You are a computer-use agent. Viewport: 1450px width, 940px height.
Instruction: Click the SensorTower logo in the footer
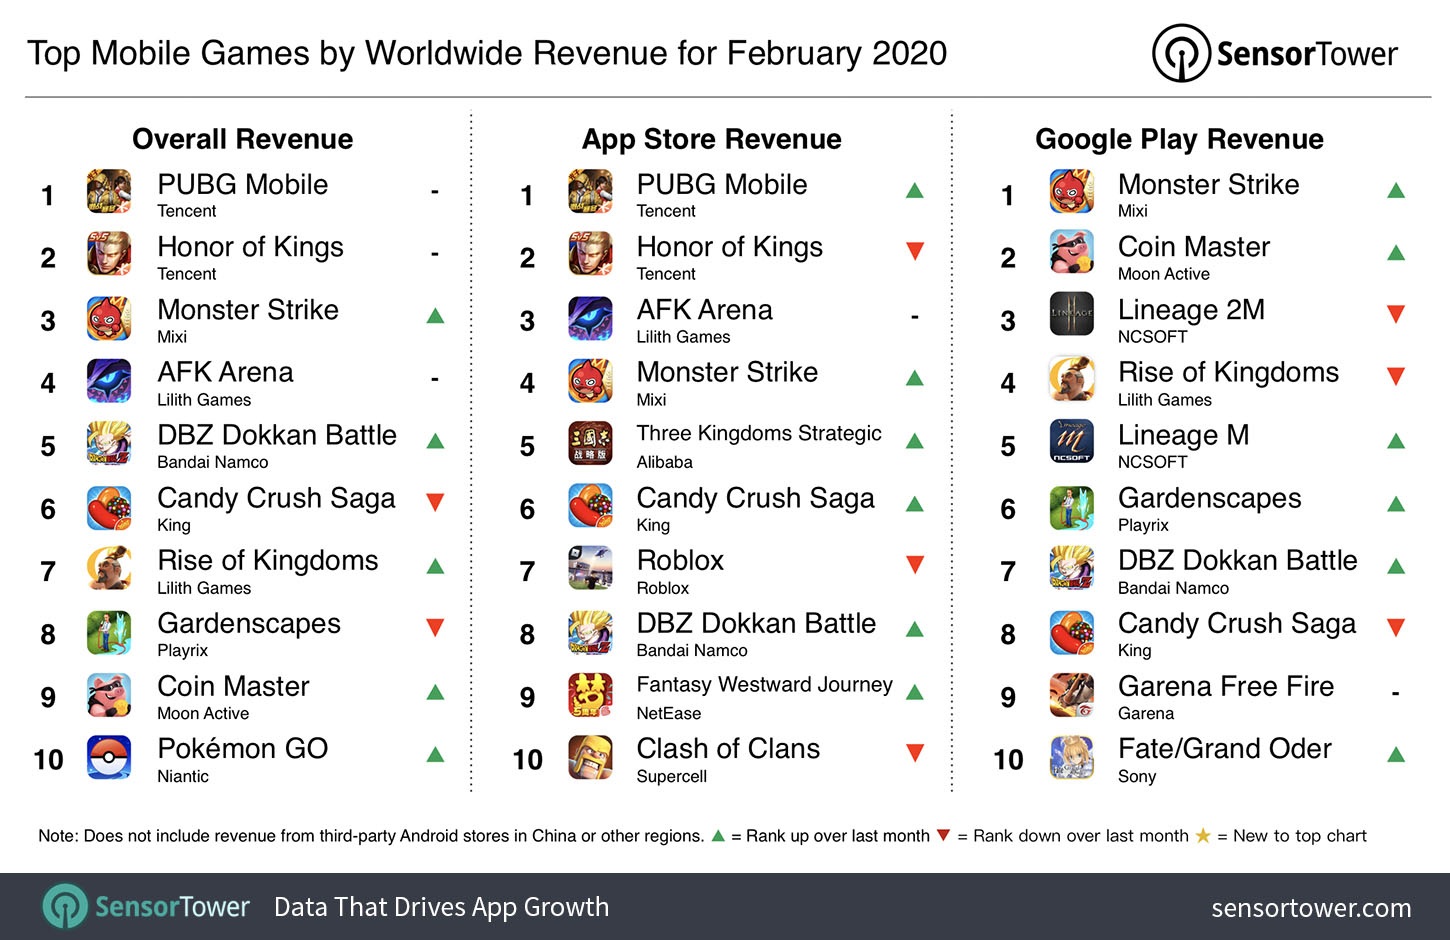tap(146, 907)
